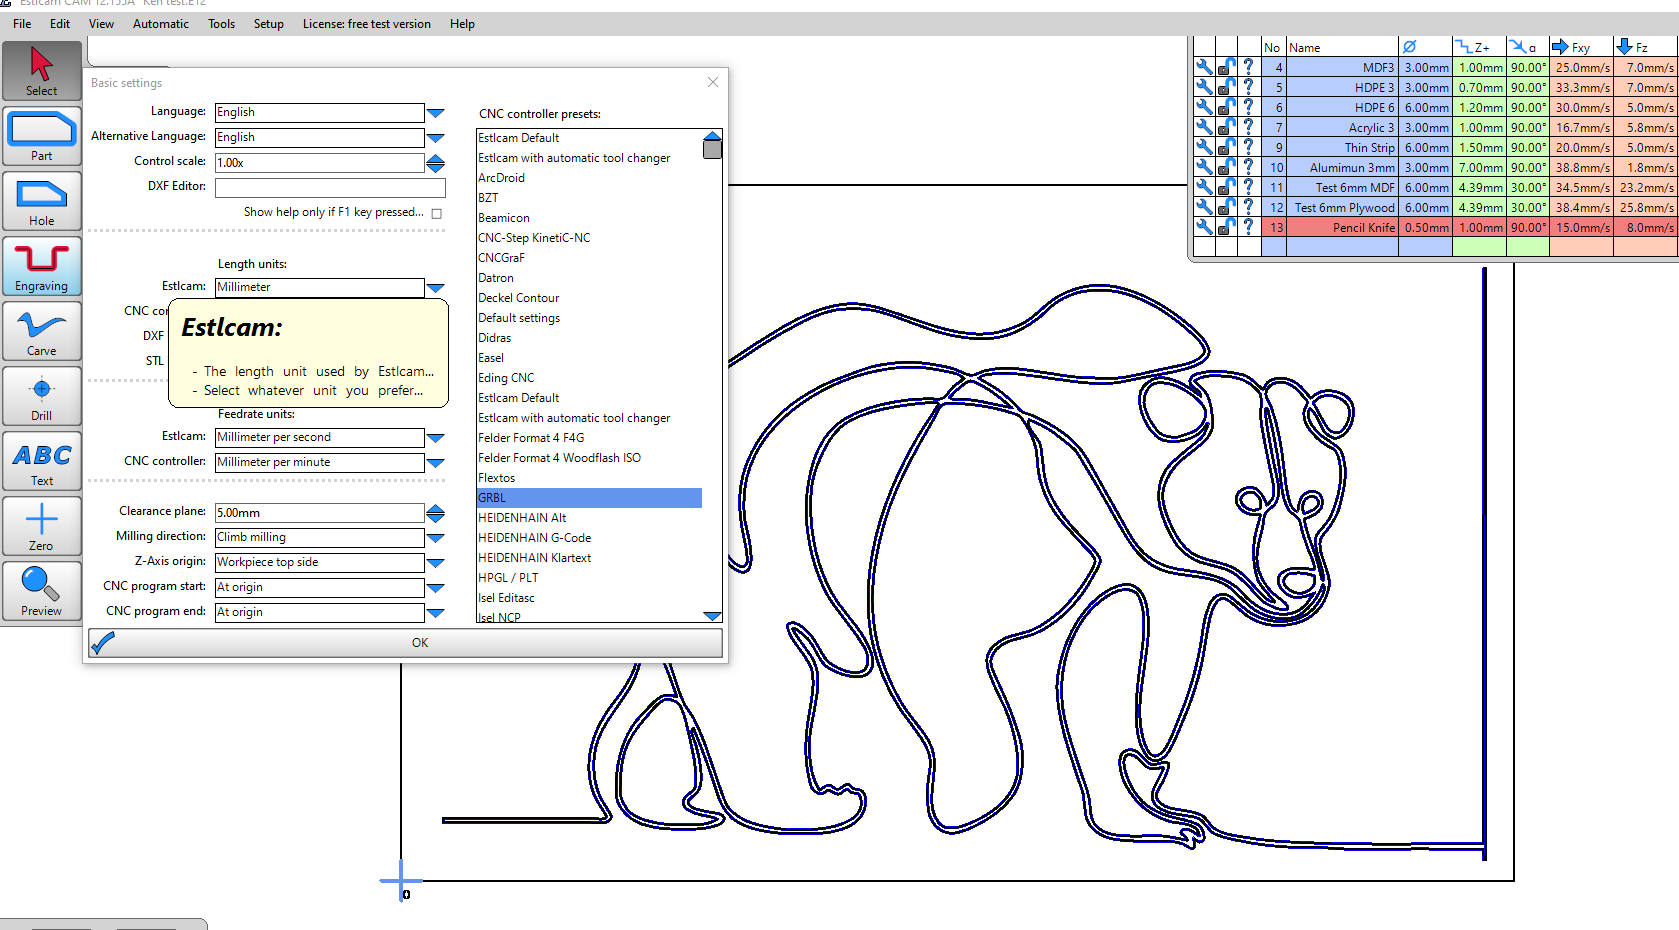1679x930 pixels.
Task: Click the DXF Editor input field
Action: (x=330, y=187)
